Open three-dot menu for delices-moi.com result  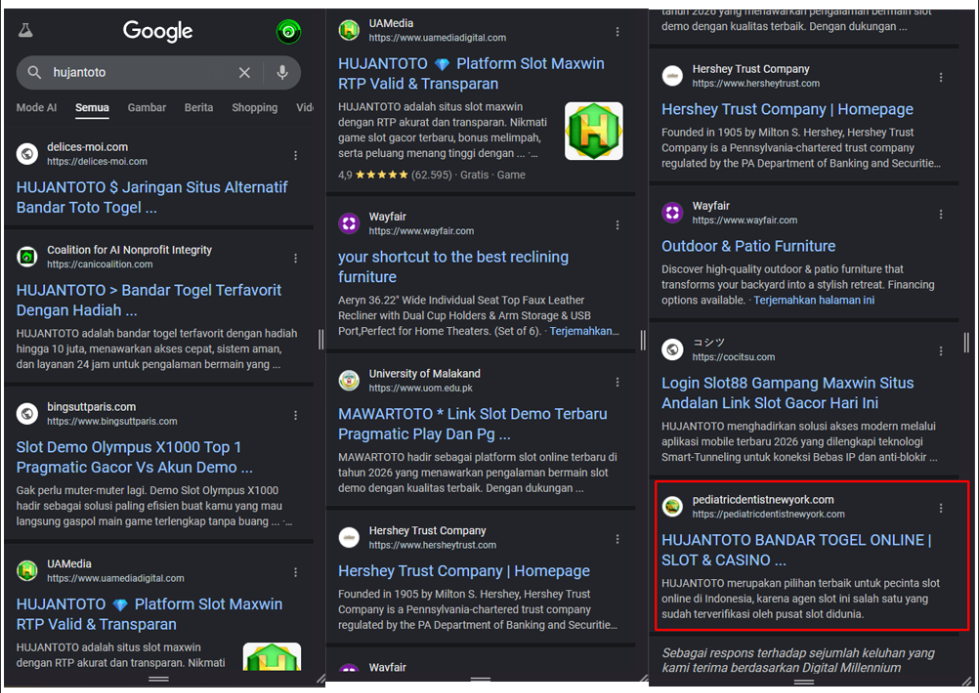(295, 155)
